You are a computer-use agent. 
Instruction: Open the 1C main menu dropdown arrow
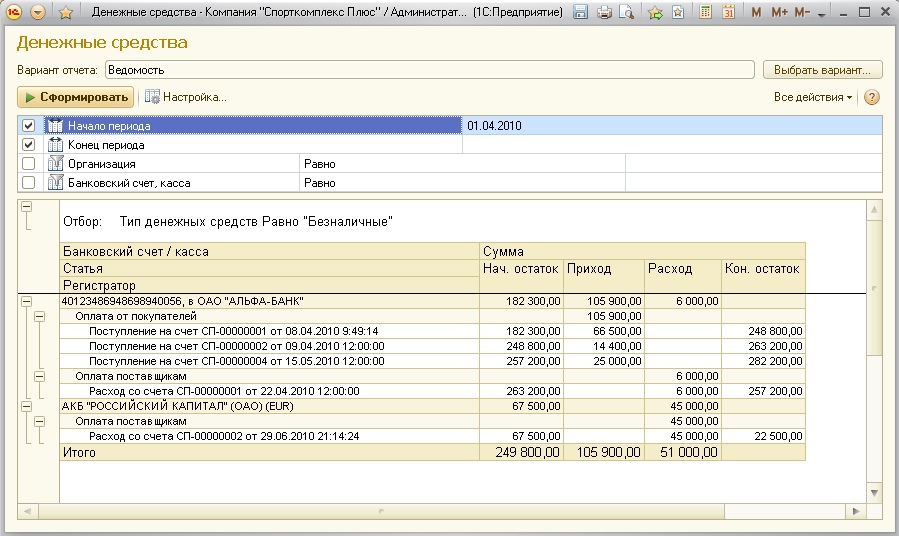(38, 13)
